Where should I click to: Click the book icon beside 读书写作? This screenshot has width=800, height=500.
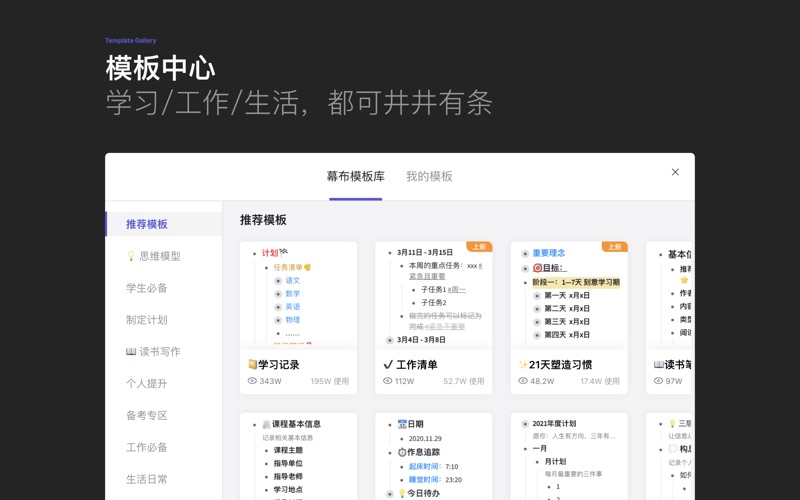tap(131, 352)
